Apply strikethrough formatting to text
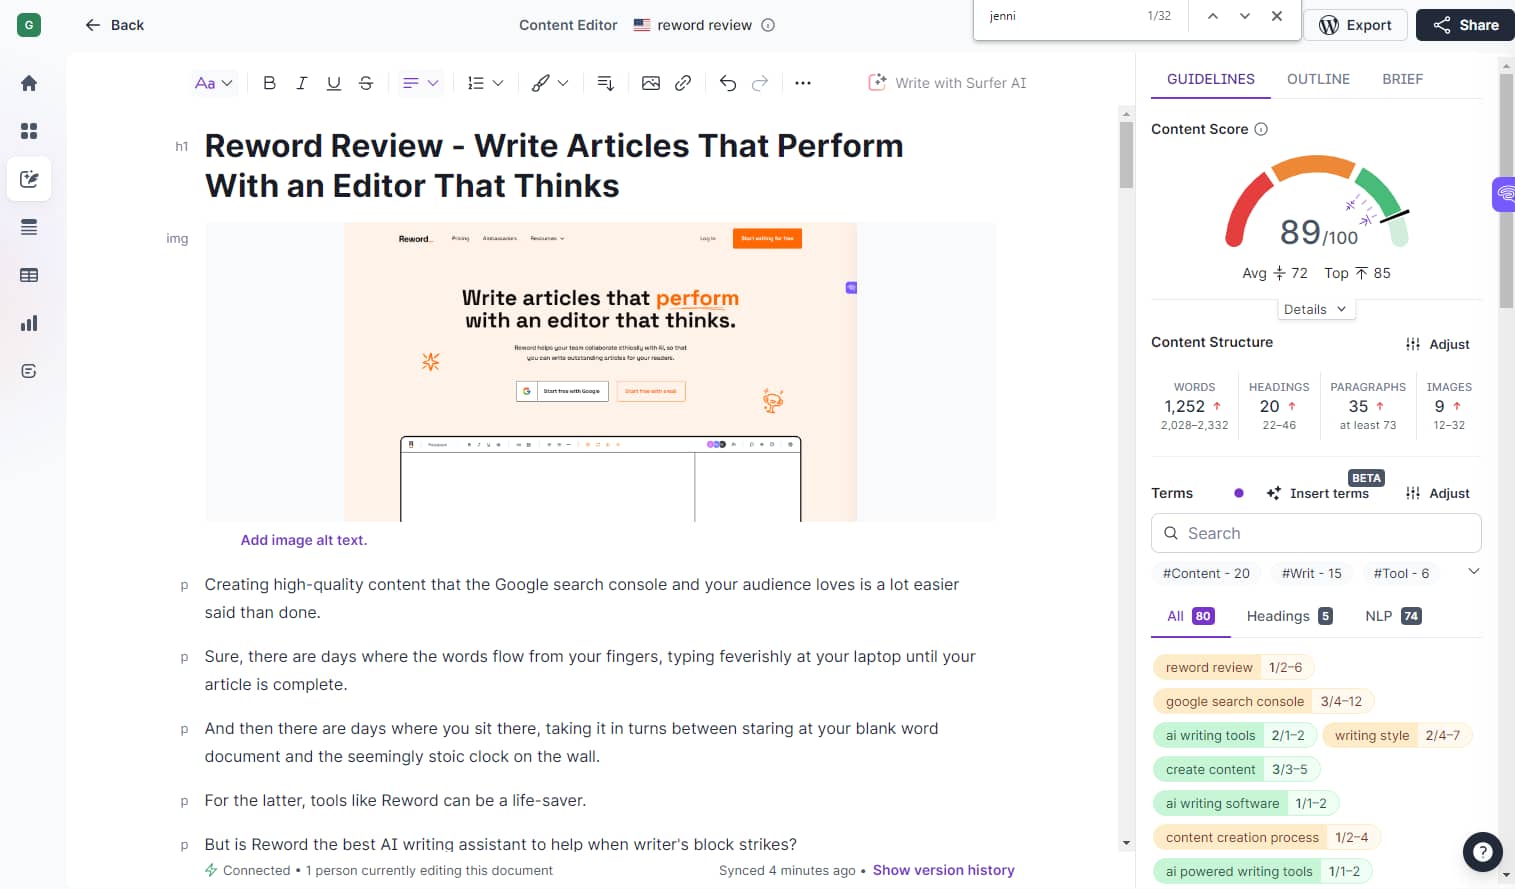 (x=365, y=83)
